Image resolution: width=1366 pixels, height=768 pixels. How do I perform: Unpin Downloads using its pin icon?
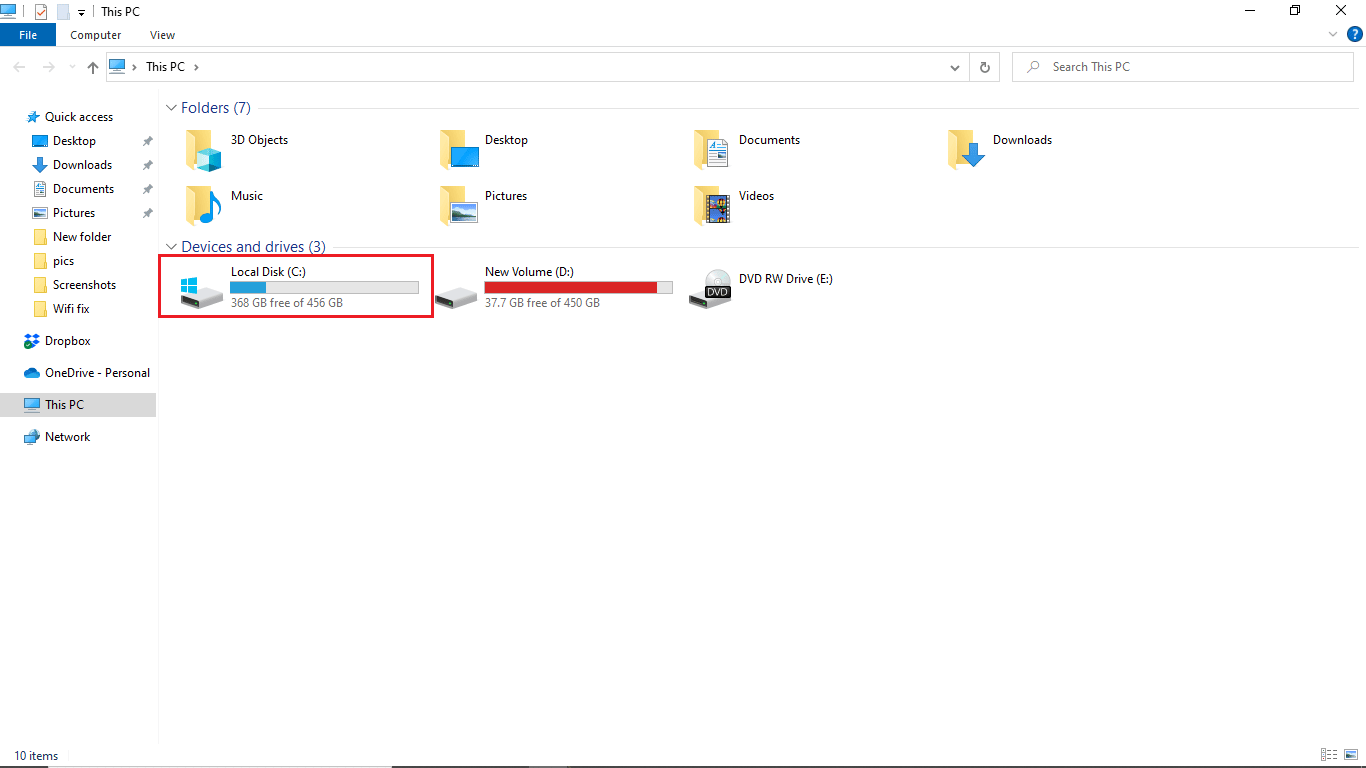(147, 165)
